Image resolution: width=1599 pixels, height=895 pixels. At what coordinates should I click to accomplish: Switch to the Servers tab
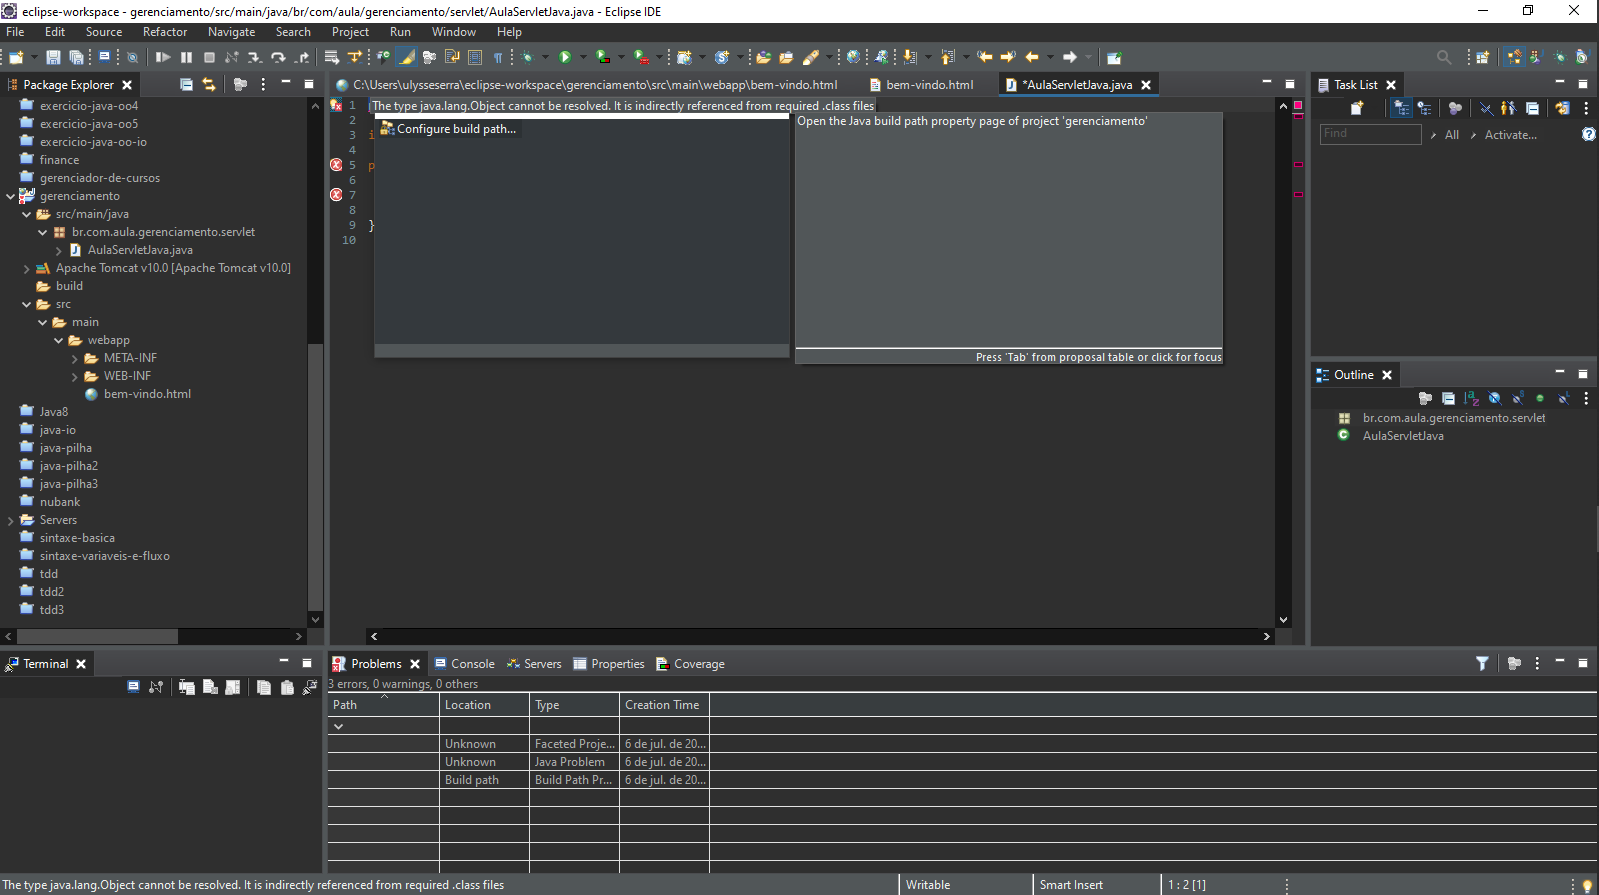tap(533, 664)
